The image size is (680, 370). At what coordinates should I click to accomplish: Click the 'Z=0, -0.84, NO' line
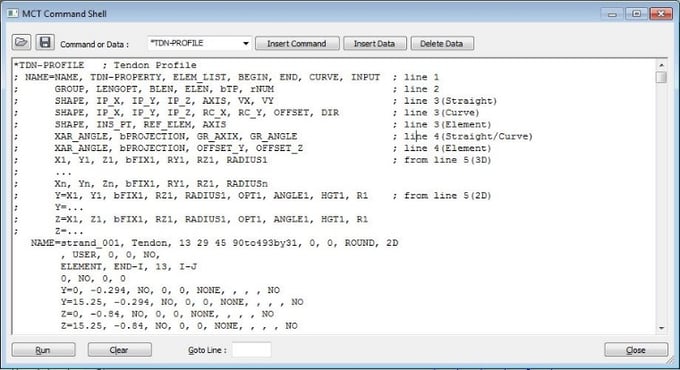click(x=167, y=314)
